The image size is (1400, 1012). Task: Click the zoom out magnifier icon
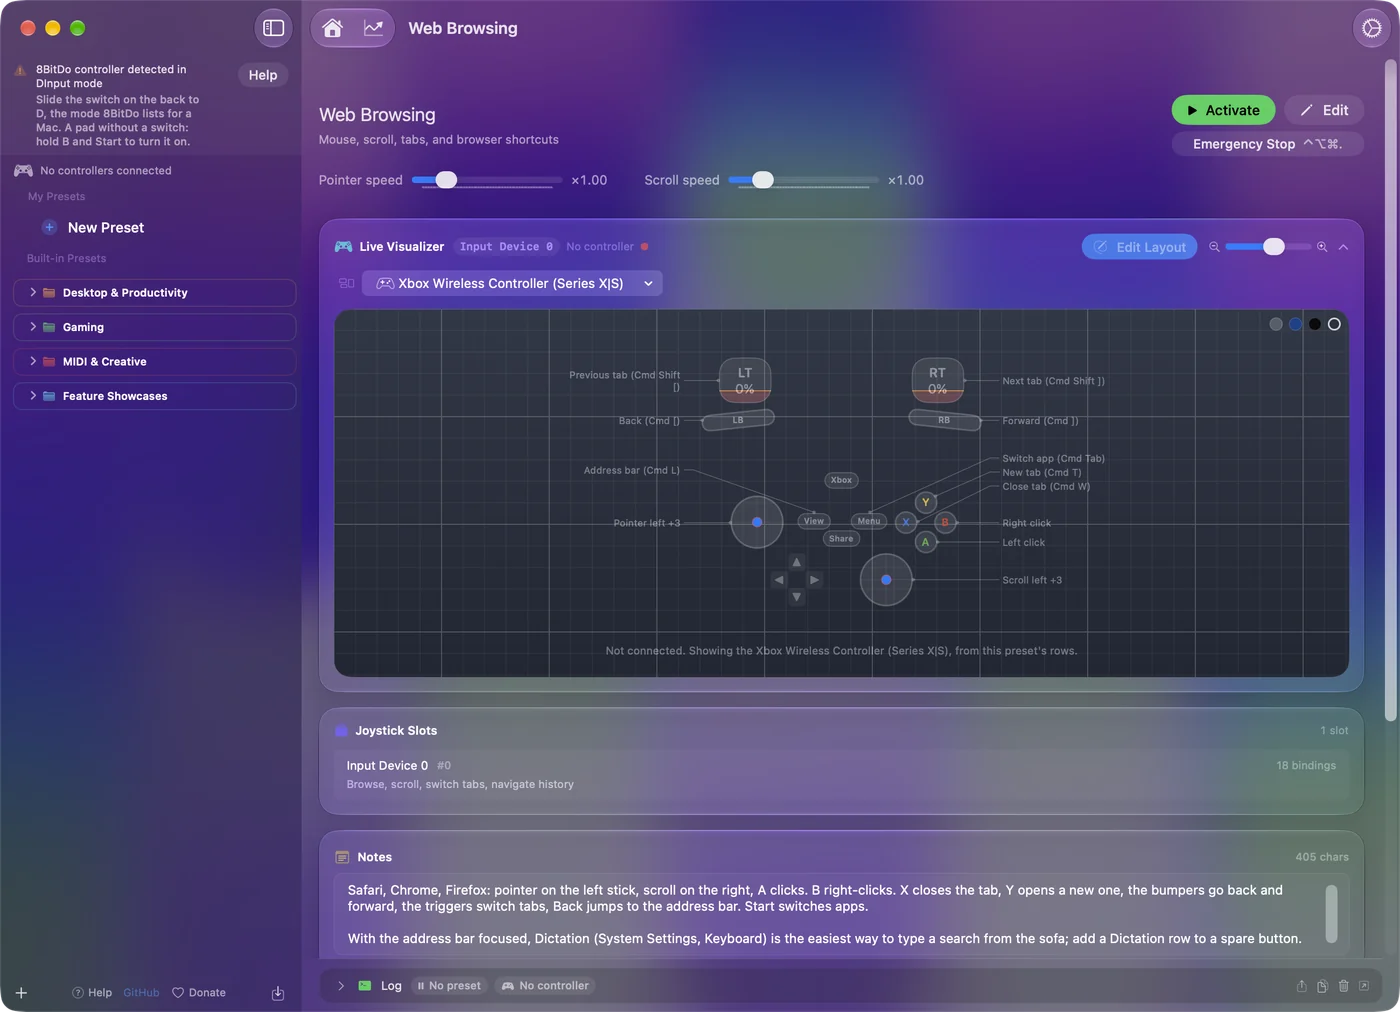(x=1214, y=247)
